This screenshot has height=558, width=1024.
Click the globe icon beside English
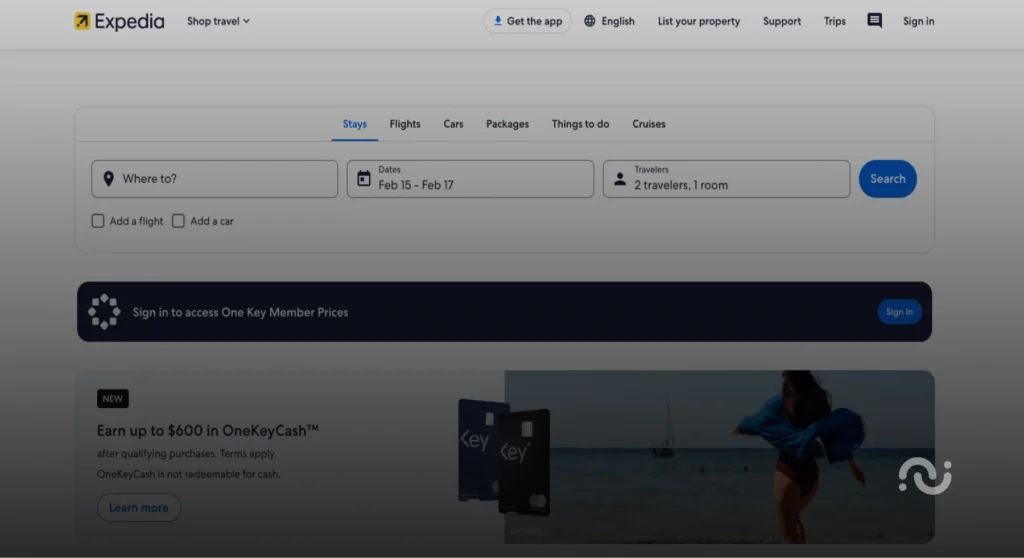coord(590,21)
